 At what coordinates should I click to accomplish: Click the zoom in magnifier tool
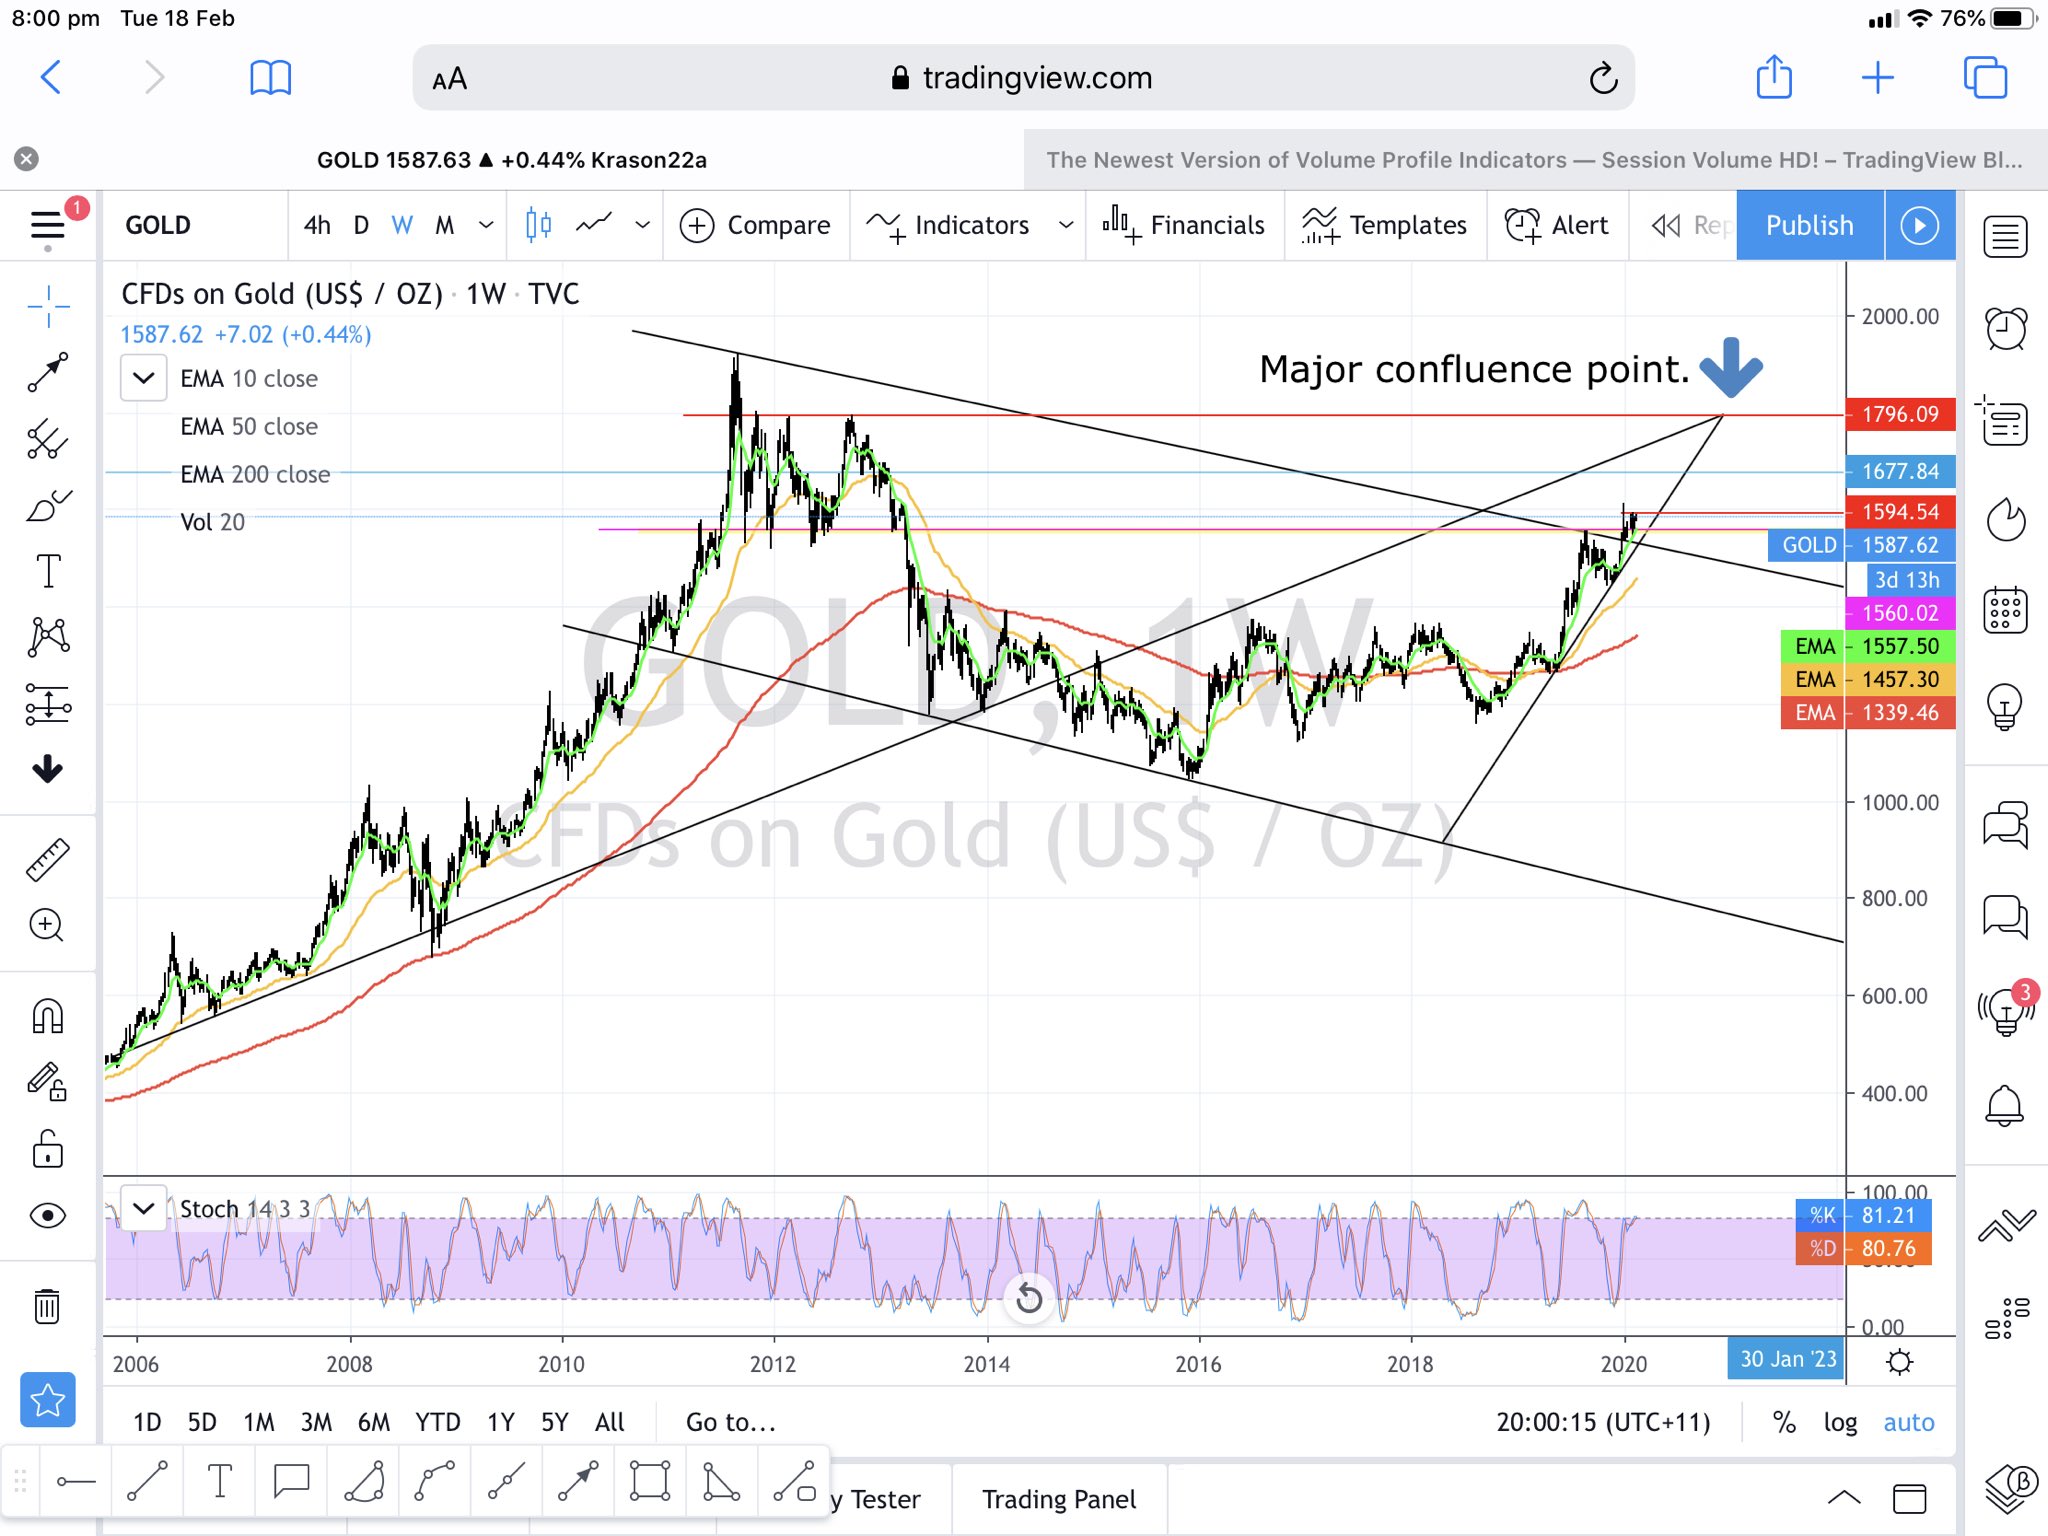[x=47, y=925]
